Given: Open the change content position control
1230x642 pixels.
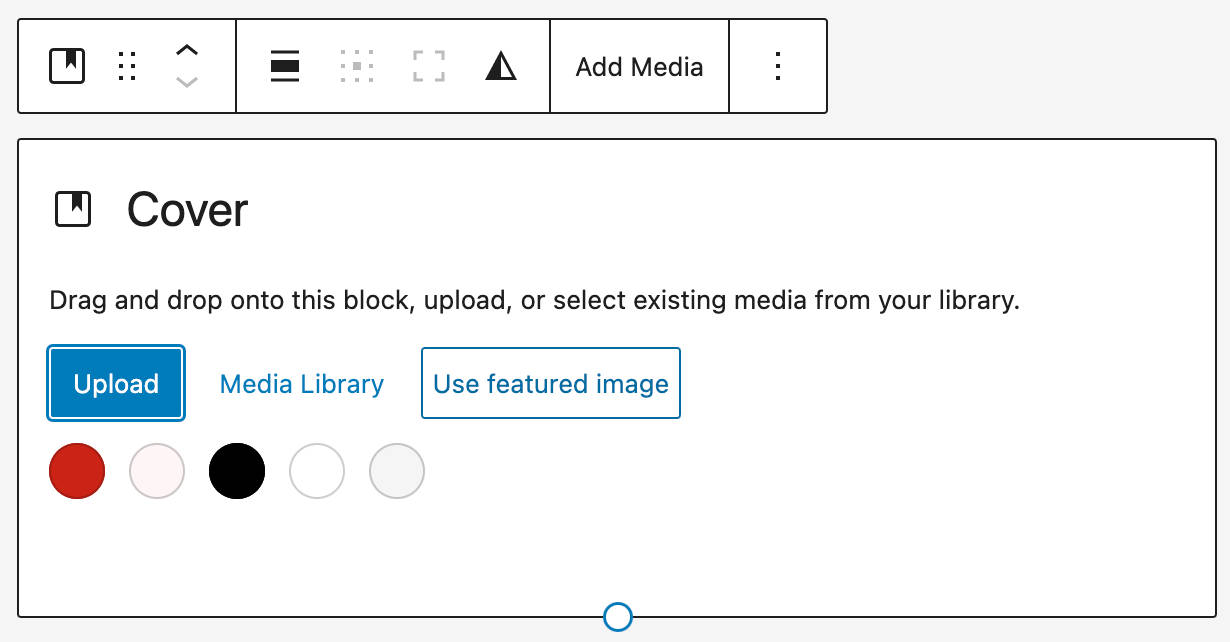Looking at the screenshot, I should (x=356, y=66).
